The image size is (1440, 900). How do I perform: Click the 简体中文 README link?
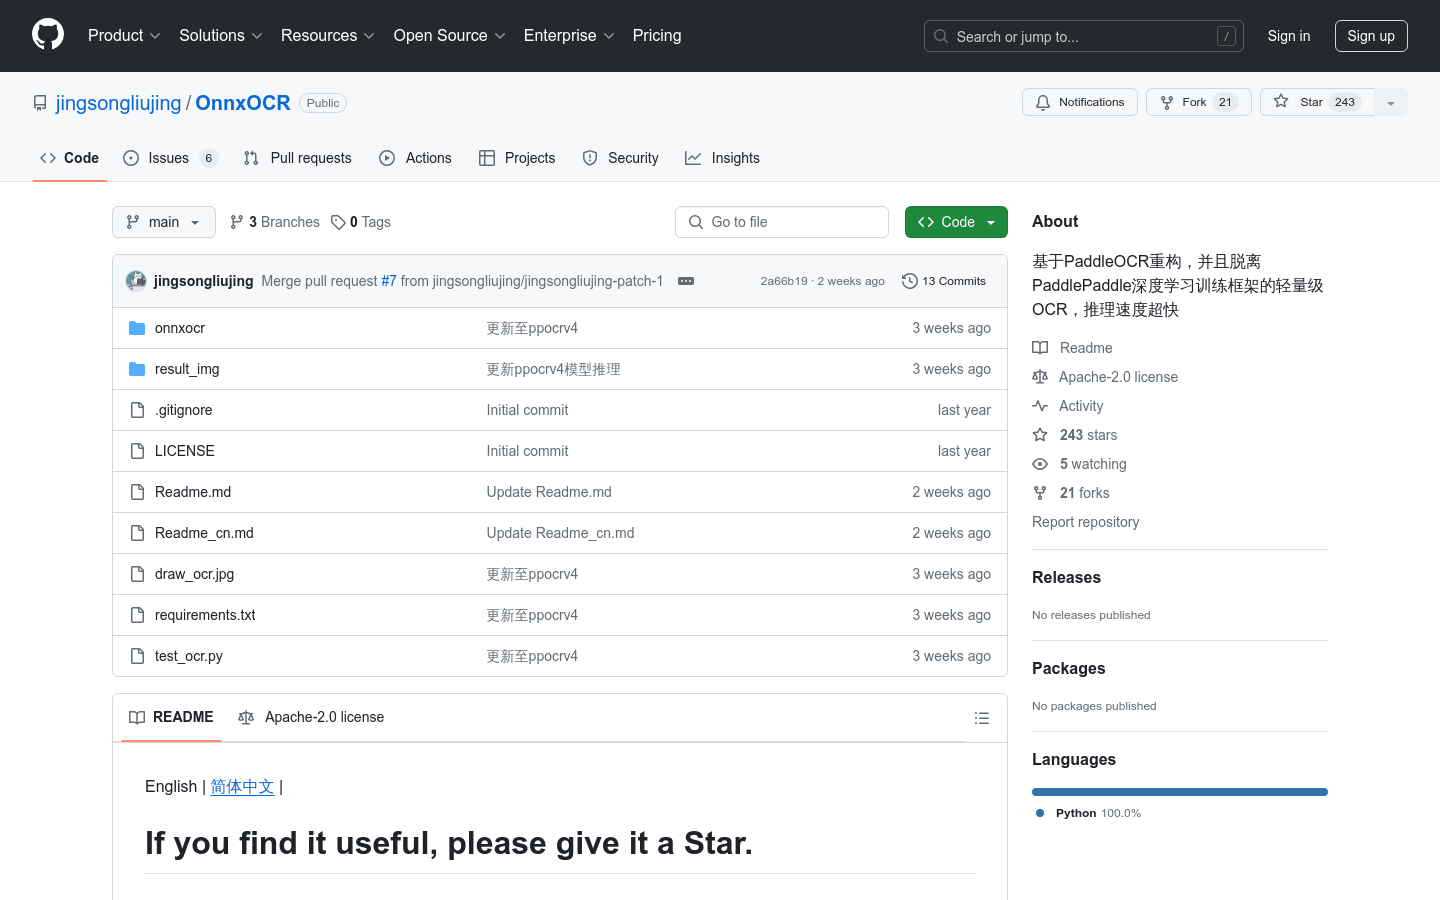pos(242,787)
